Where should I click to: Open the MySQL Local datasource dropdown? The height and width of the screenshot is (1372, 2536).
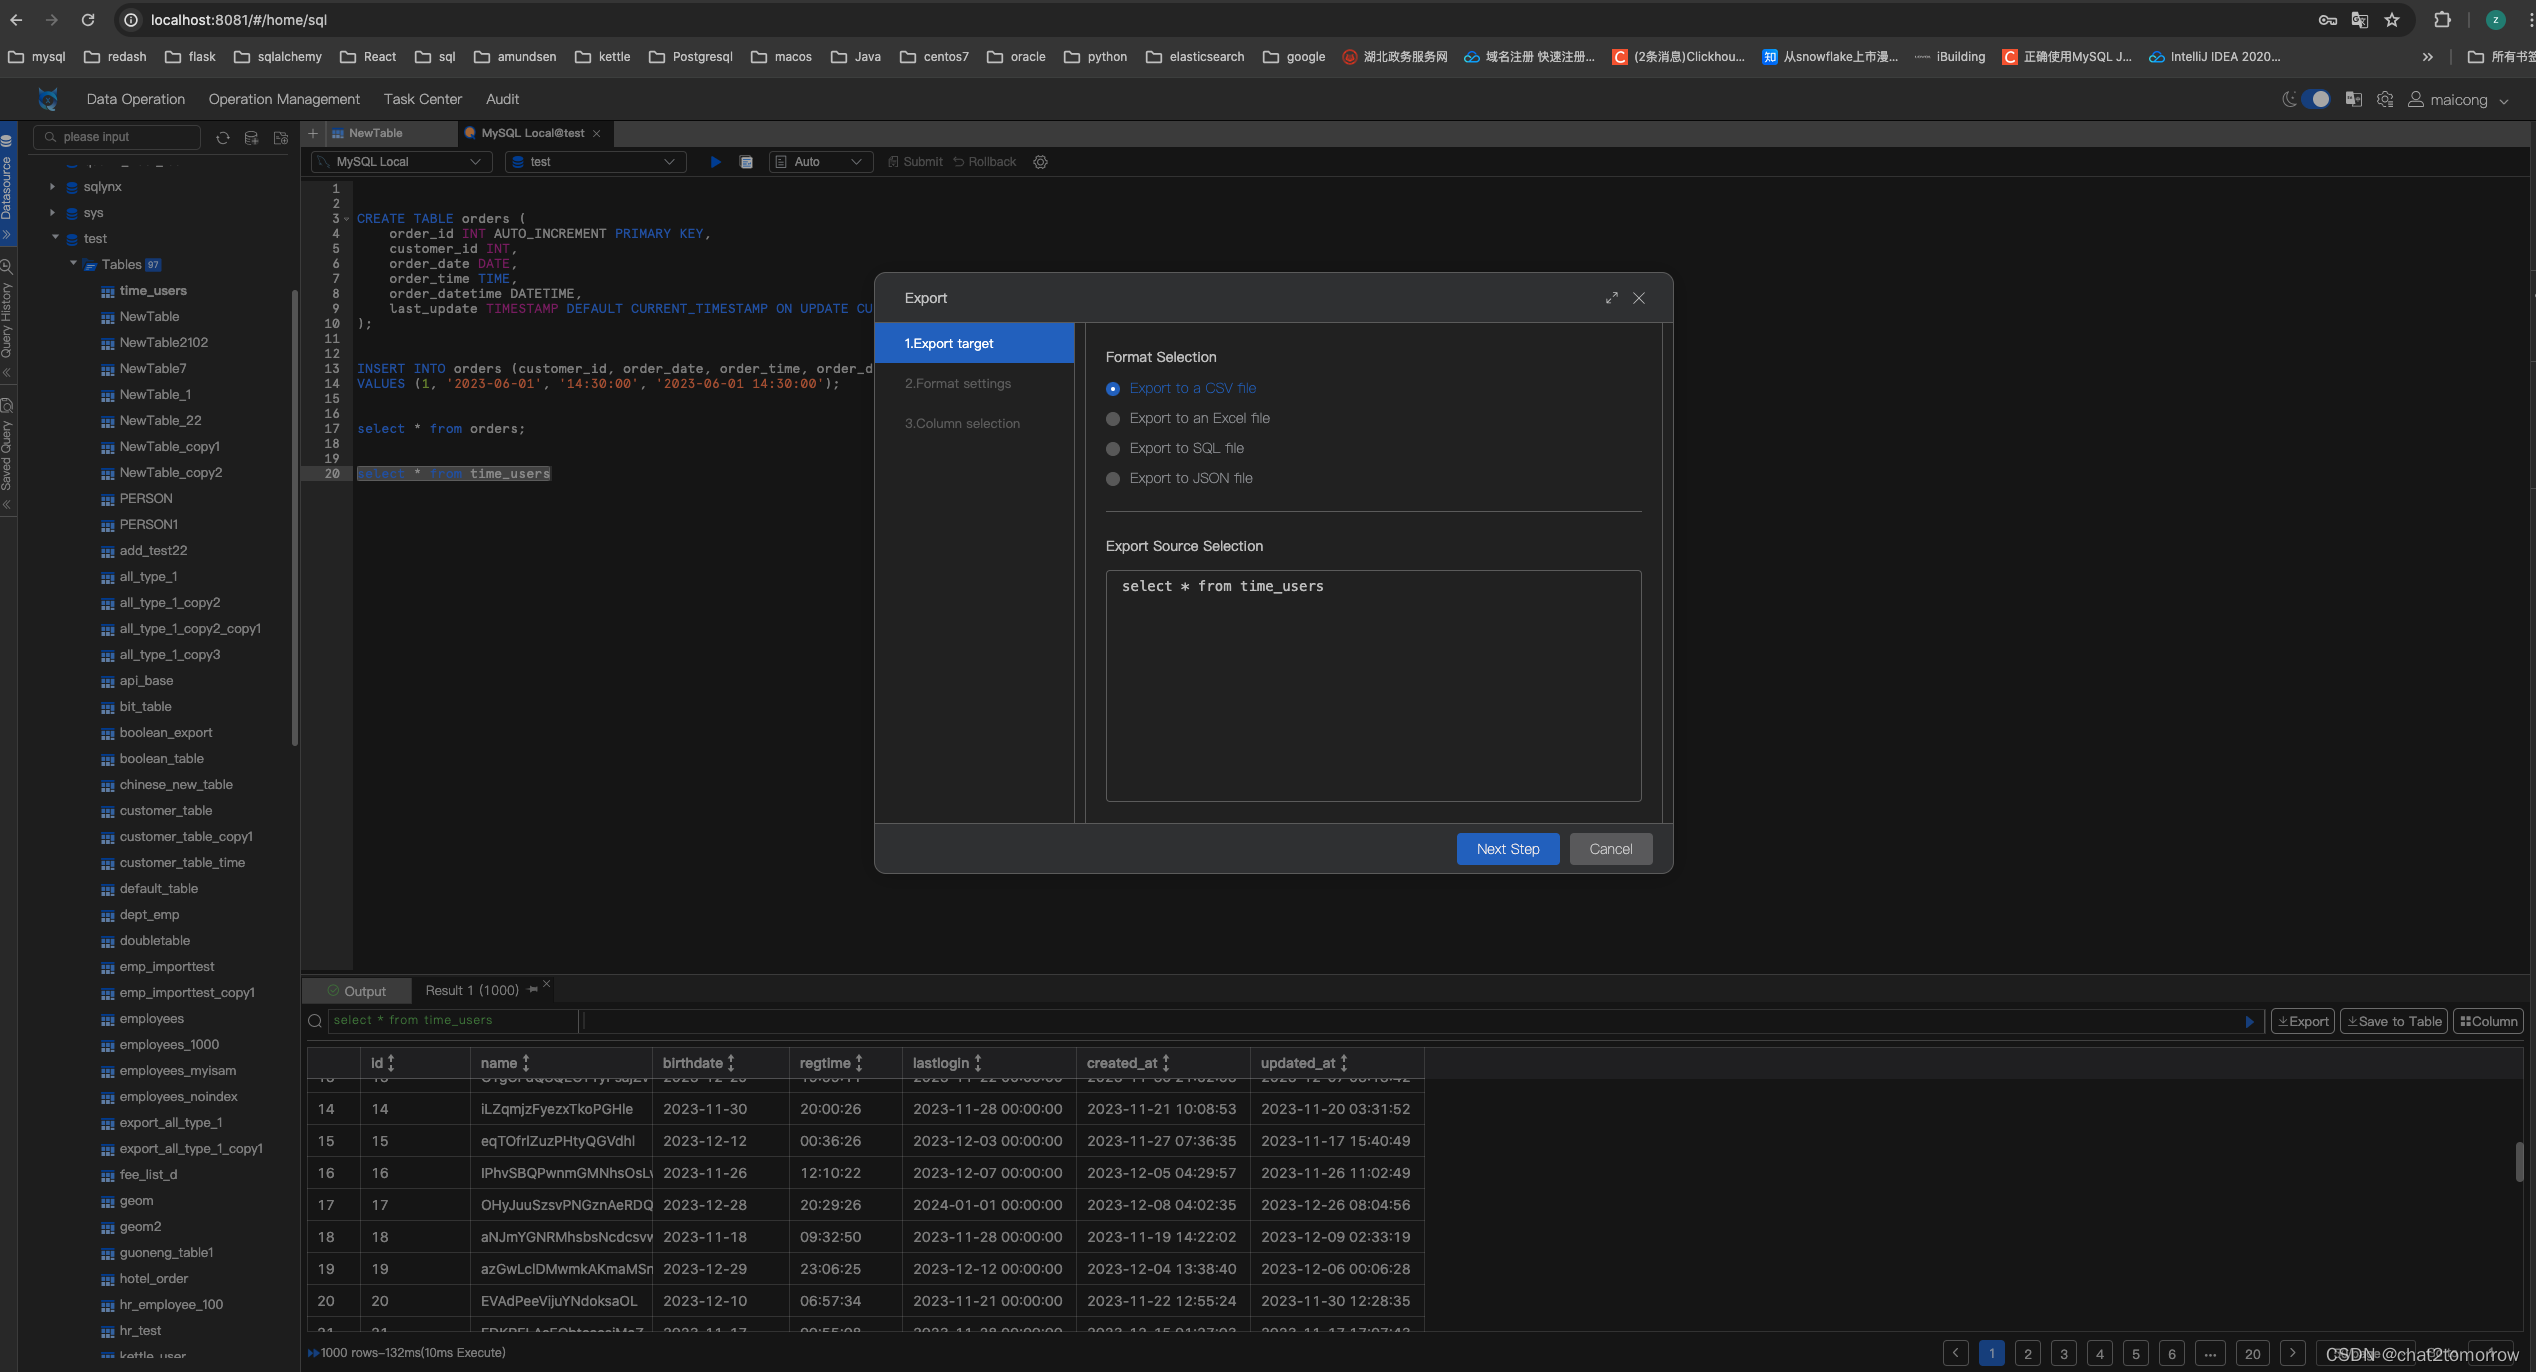[x=402, y=162]
